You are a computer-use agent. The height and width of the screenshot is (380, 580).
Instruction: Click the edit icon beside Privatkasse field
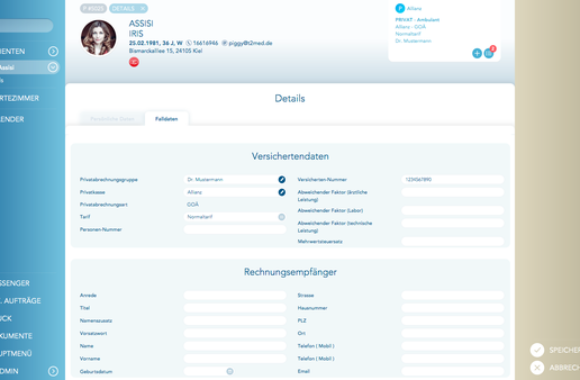pos(282,192)
